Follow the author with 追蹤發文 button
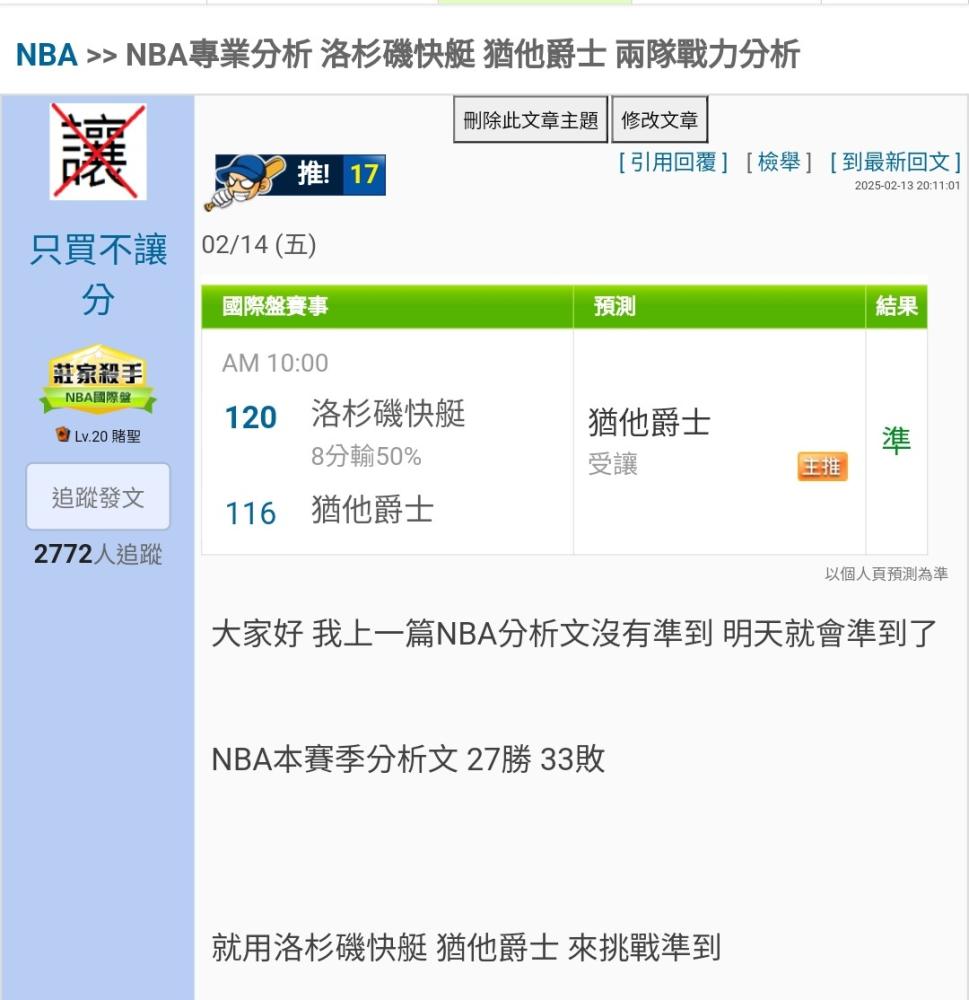969x1000 pixels. (x=98, y=497)
